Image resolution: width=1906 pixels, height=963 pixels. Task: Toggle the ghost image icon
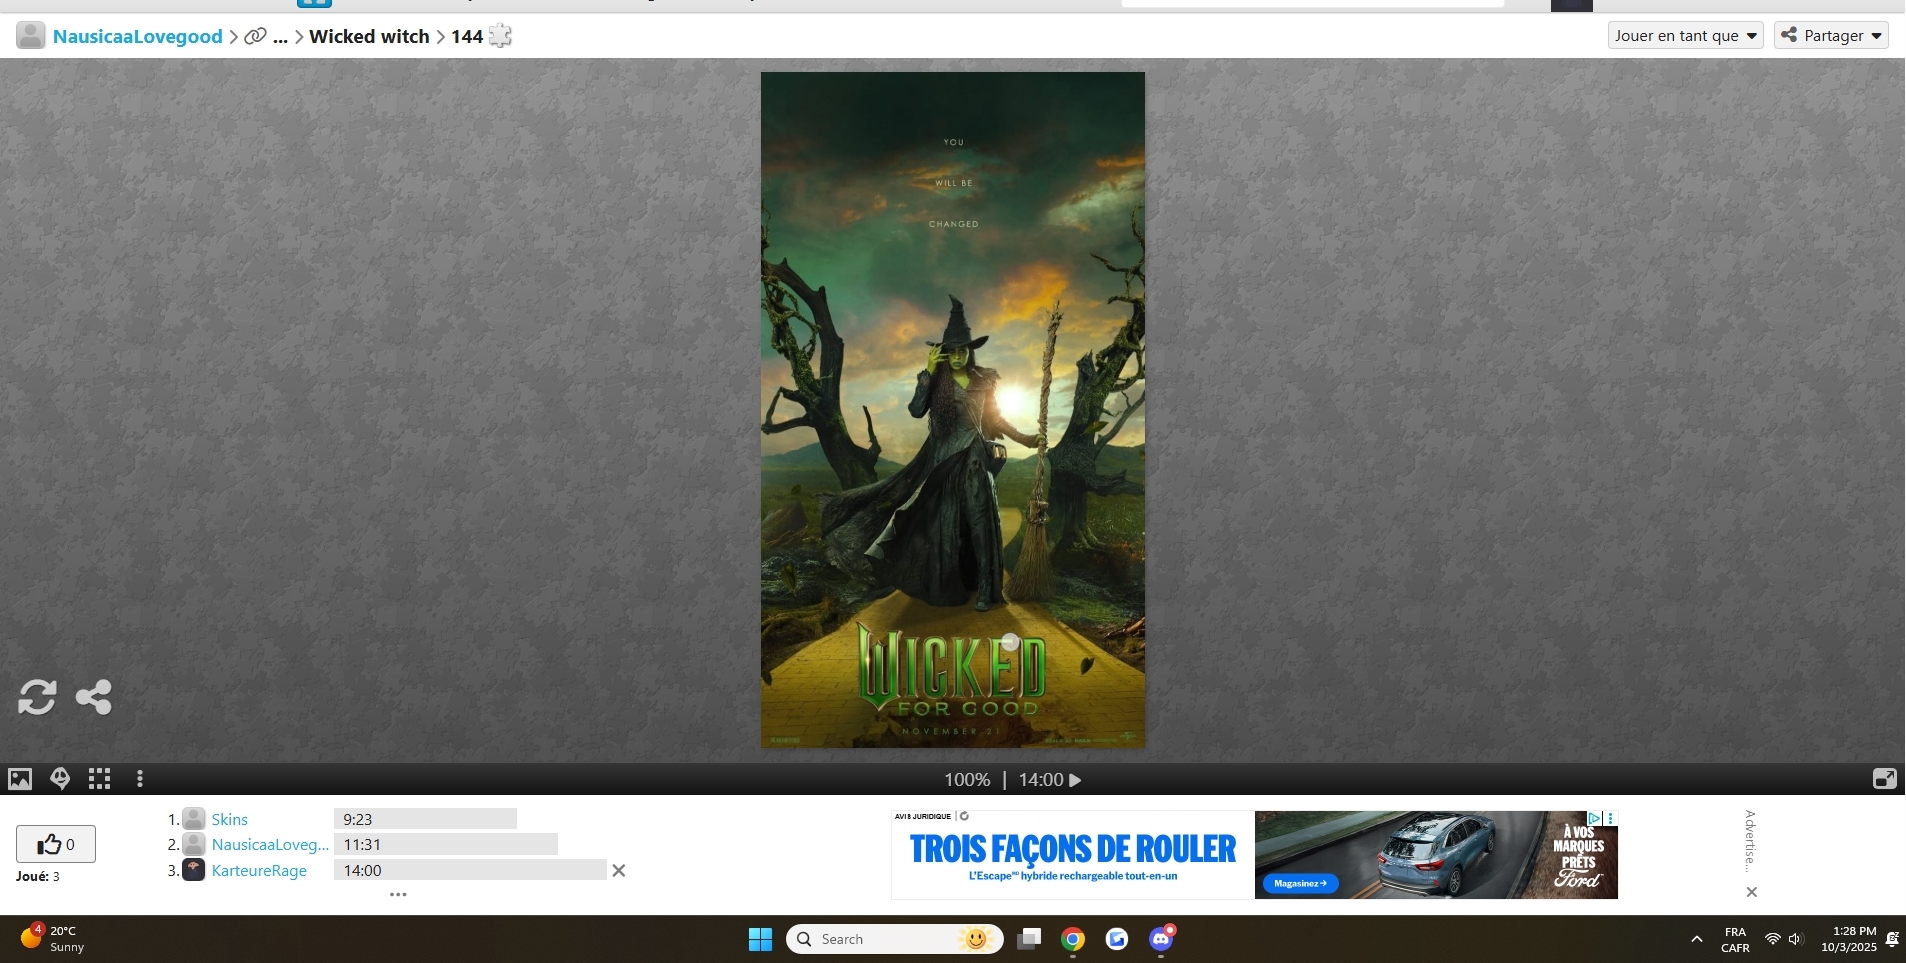click(60, 779)
